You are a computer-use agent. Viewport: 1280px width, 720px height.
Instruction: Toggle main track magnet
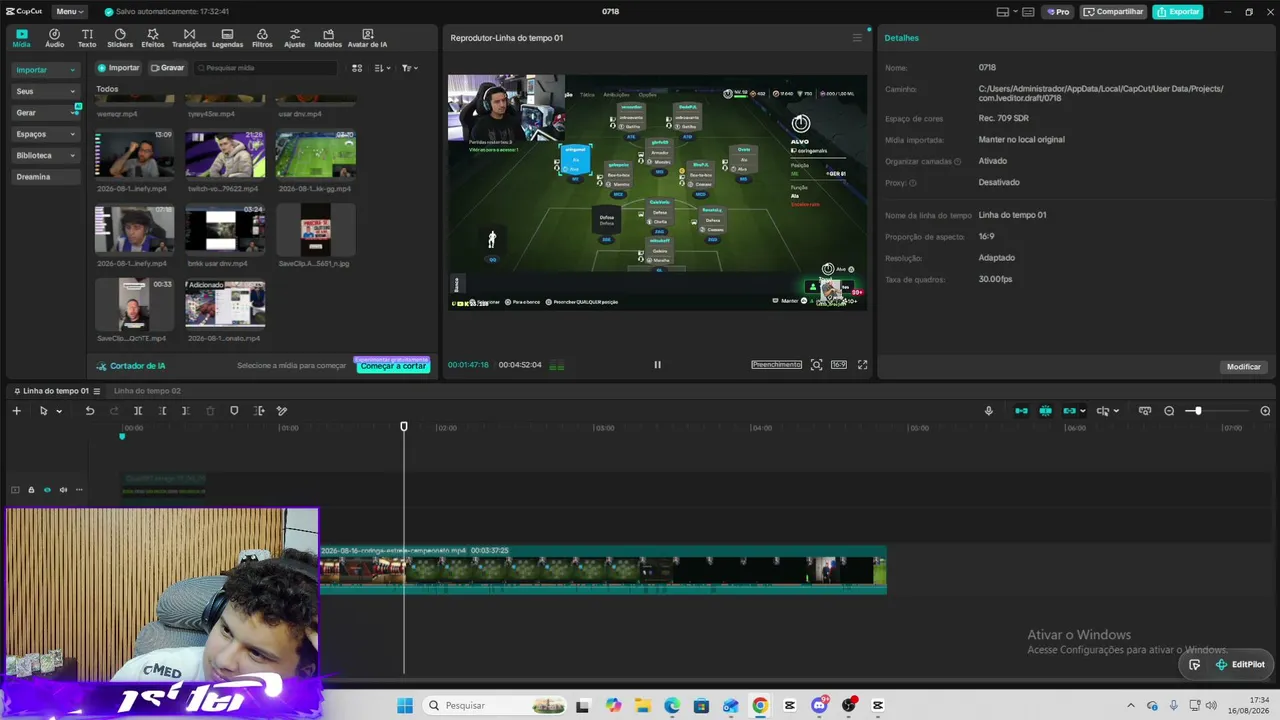coord(1021,411)
